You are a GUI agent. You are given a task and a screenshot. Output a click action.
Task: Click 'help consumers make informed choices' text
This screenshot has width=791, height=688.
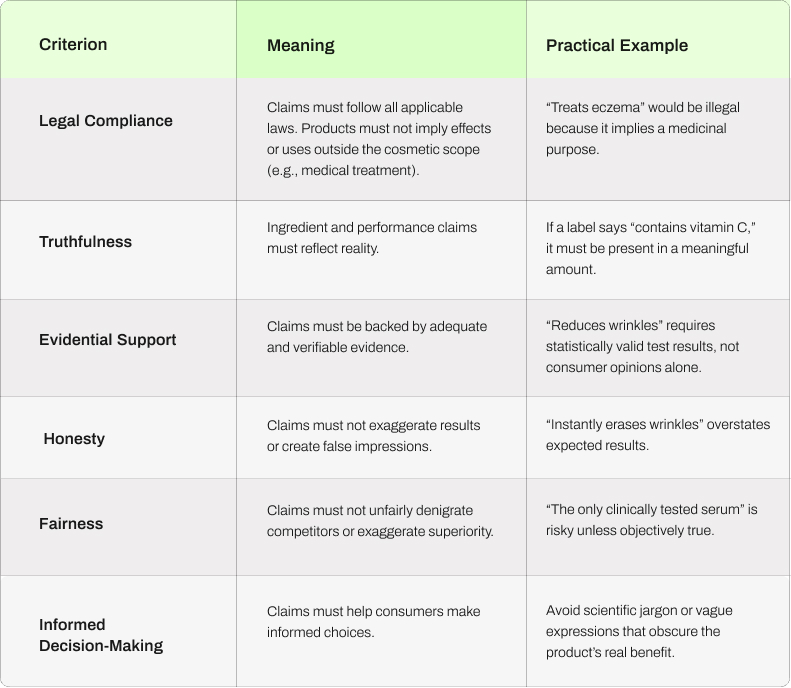coord(373,621)
